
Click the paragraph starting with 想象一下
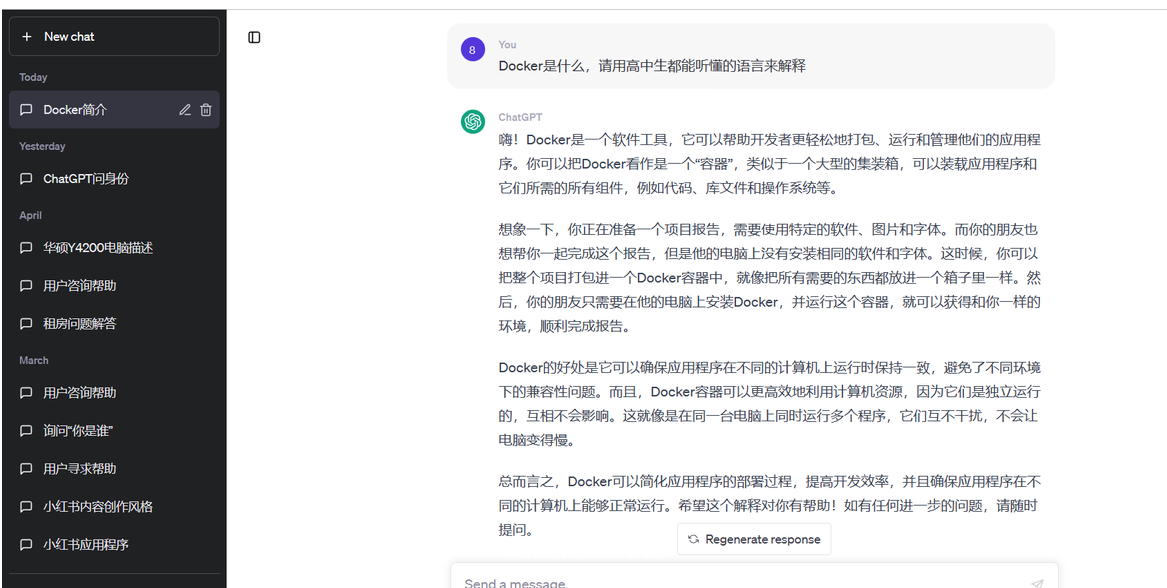(770, 278)
